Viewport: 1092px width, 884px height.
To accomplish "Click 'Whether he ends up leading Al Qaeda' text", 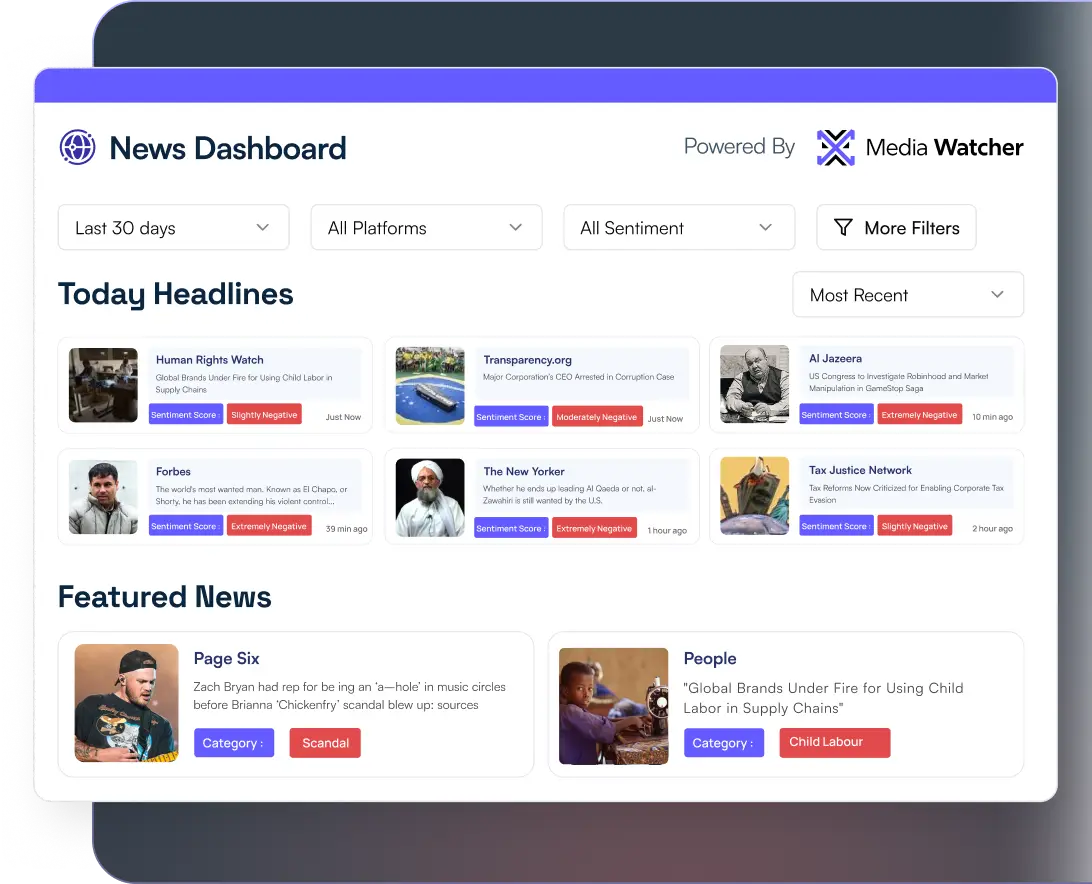I will pos(570,495).
